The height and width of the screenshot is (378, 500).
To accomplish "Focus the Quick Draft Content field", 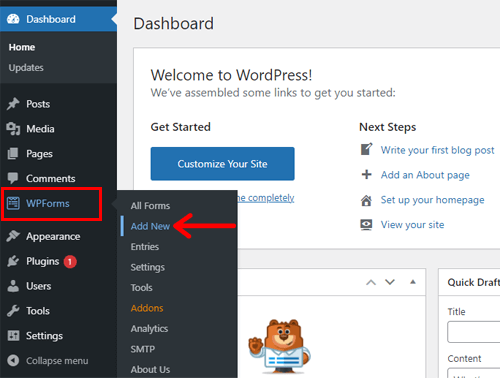I will tap(473, 373).
